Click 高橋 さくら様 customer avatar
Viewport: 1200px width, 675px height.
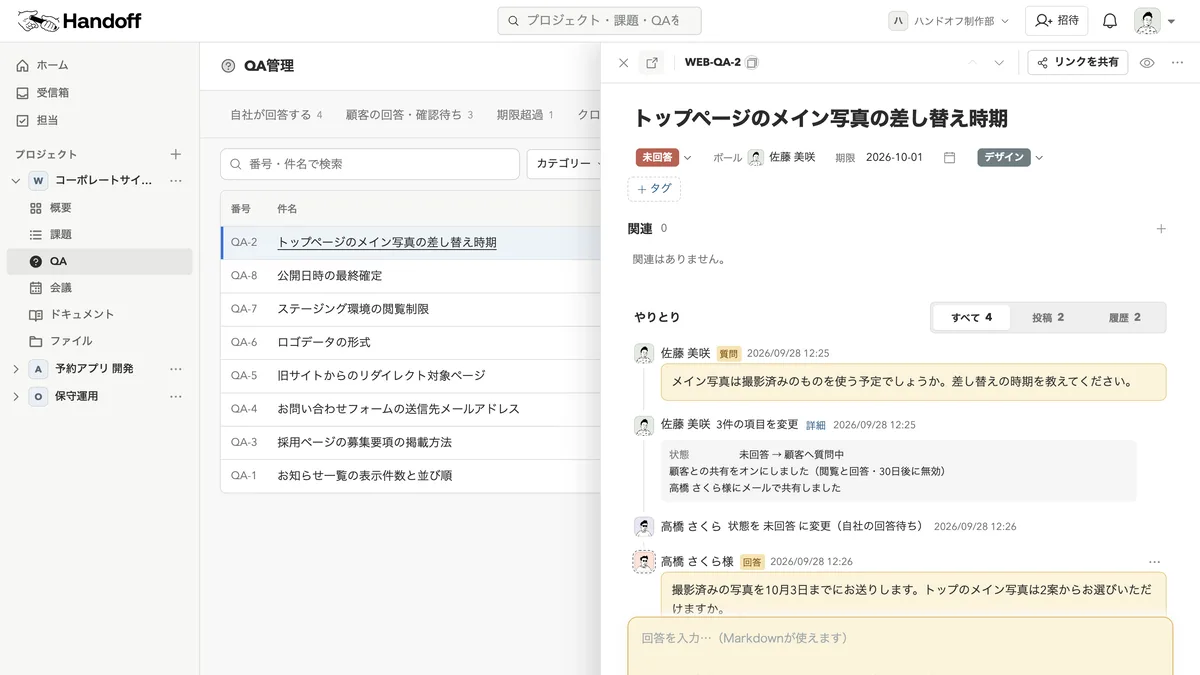click(x=644, y=561)
